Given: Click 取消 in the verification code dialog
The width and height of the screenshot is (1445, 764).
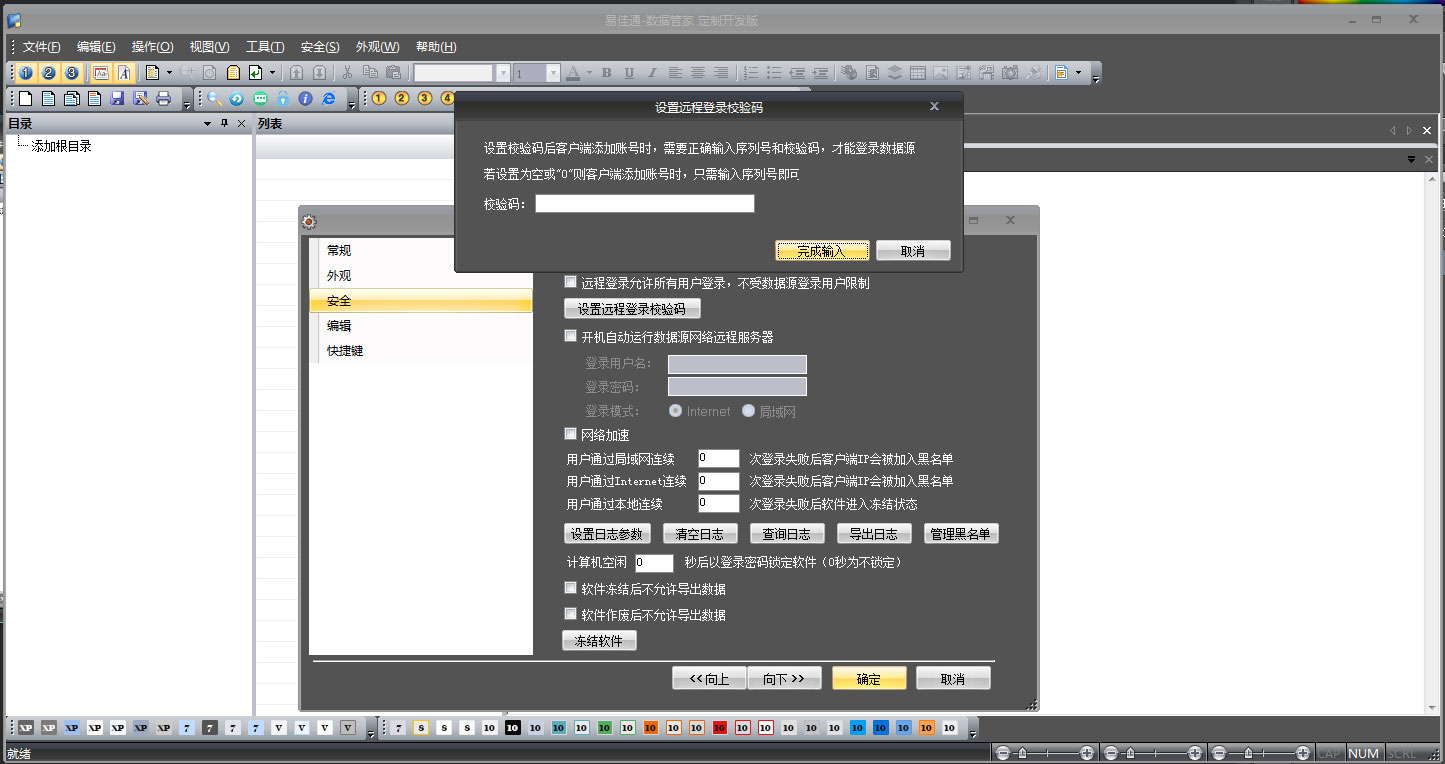Looking at the screenshot, I should (913, 251).
